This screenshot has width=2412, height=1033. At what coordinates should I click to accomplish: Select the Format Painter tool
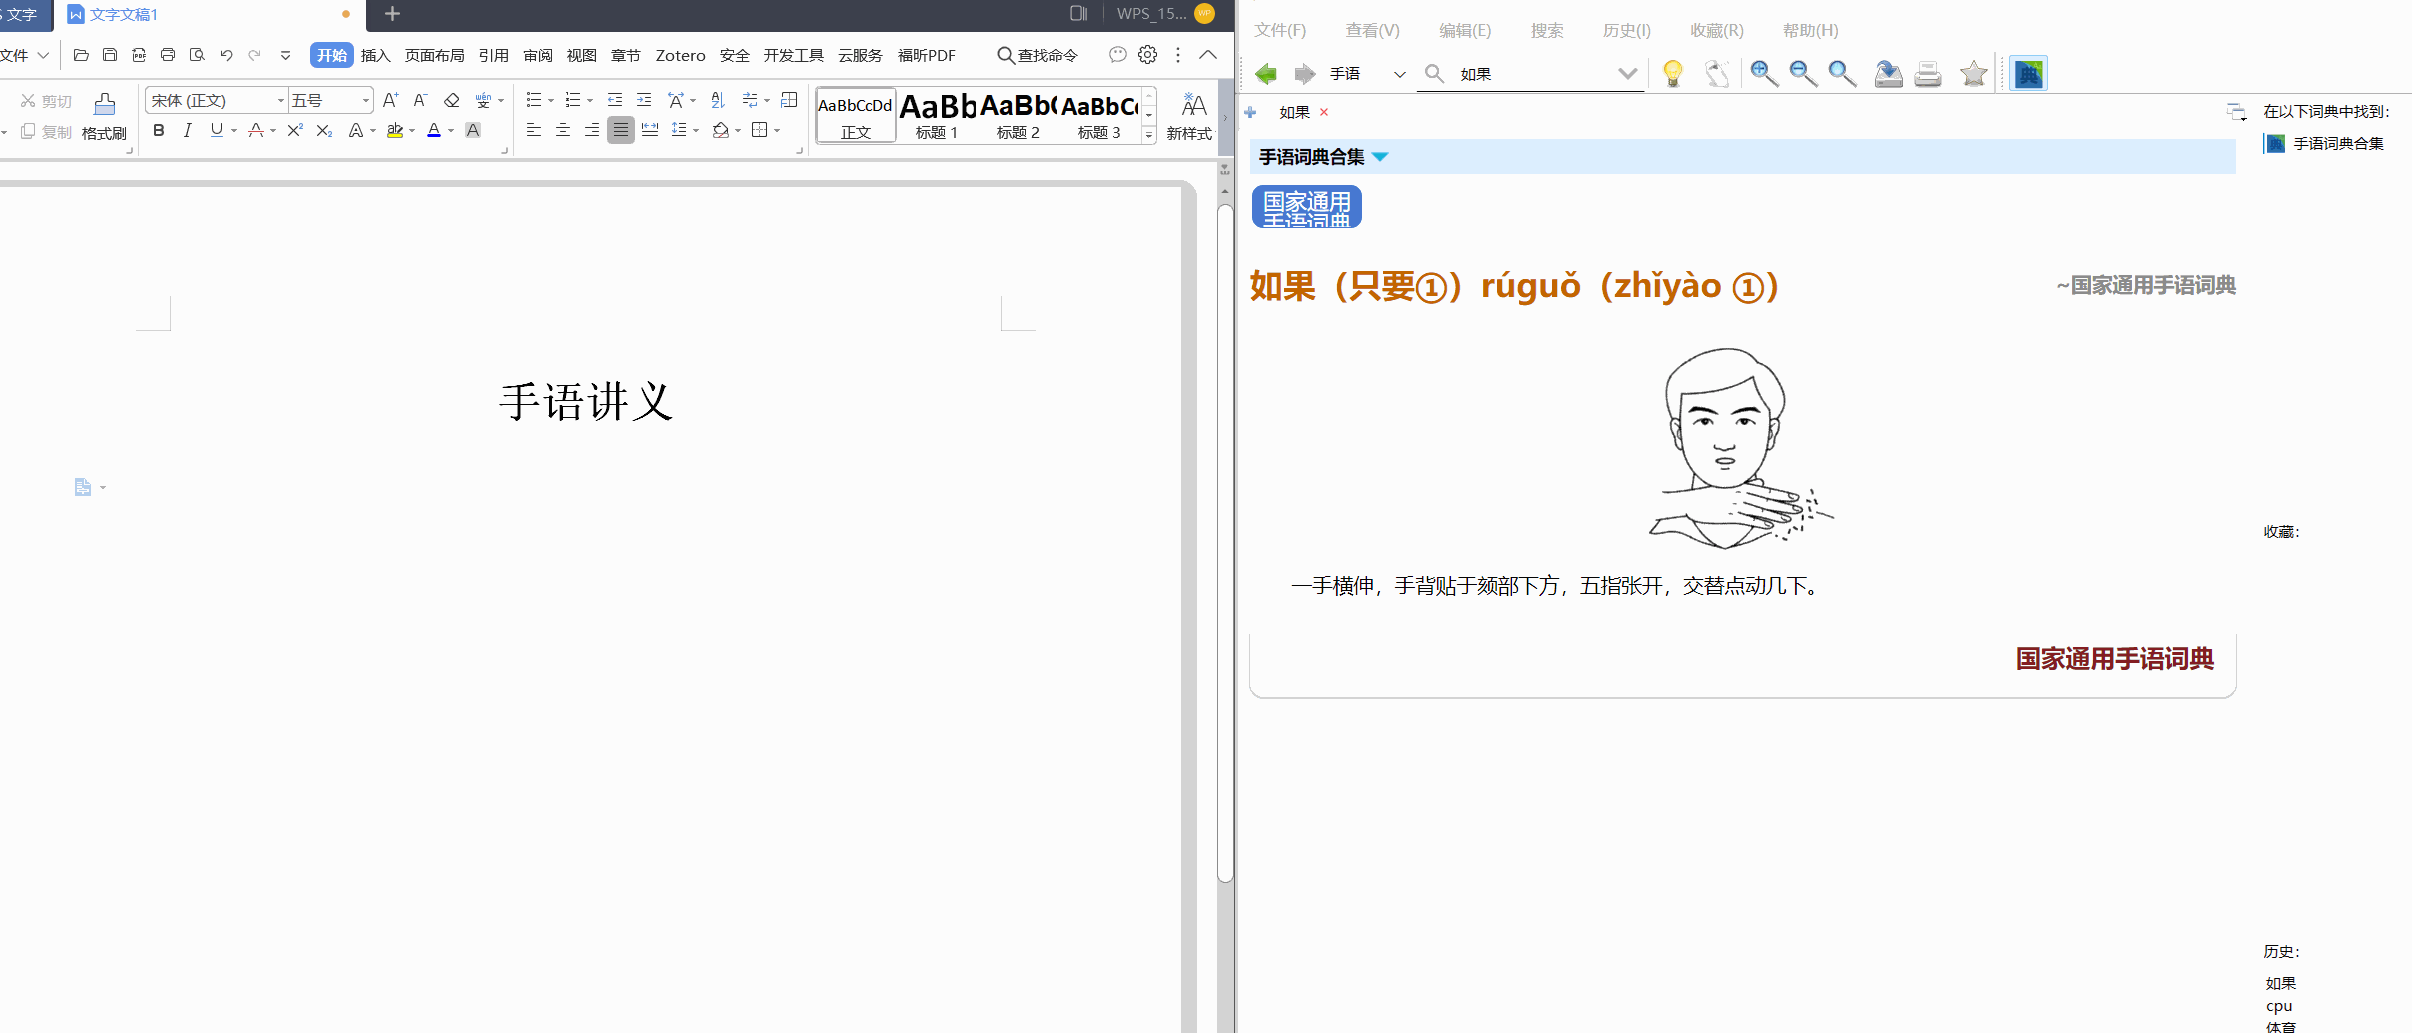click(103, 115)
